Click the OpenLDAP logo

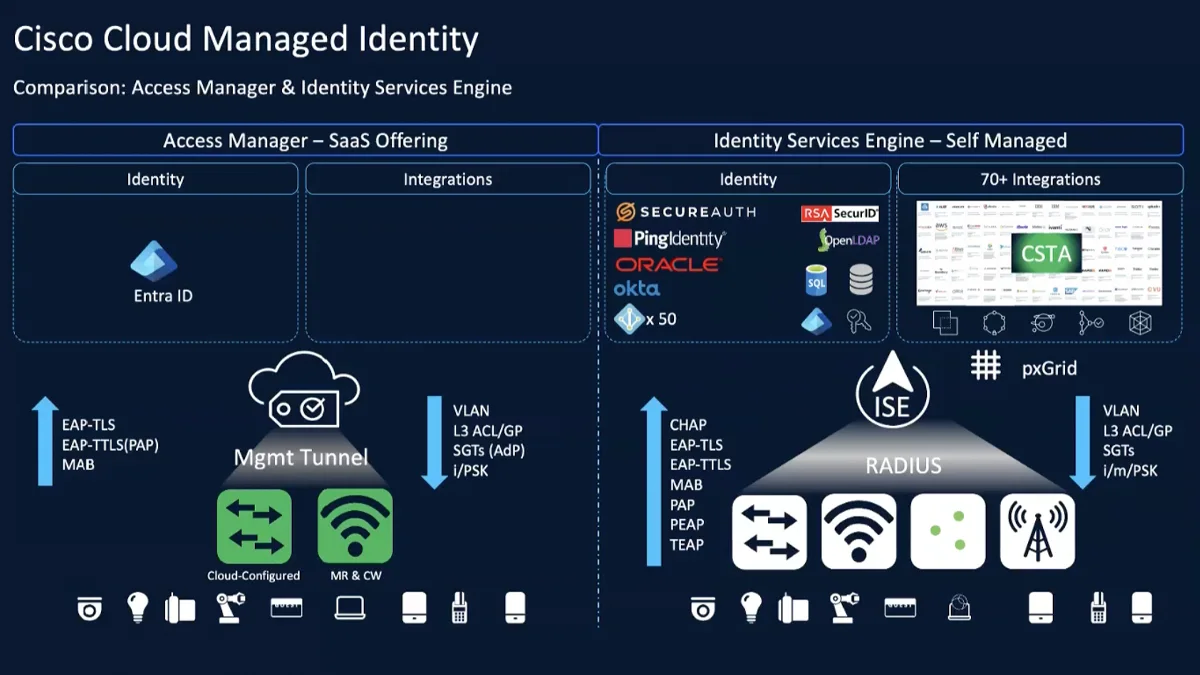coord(848,241)
